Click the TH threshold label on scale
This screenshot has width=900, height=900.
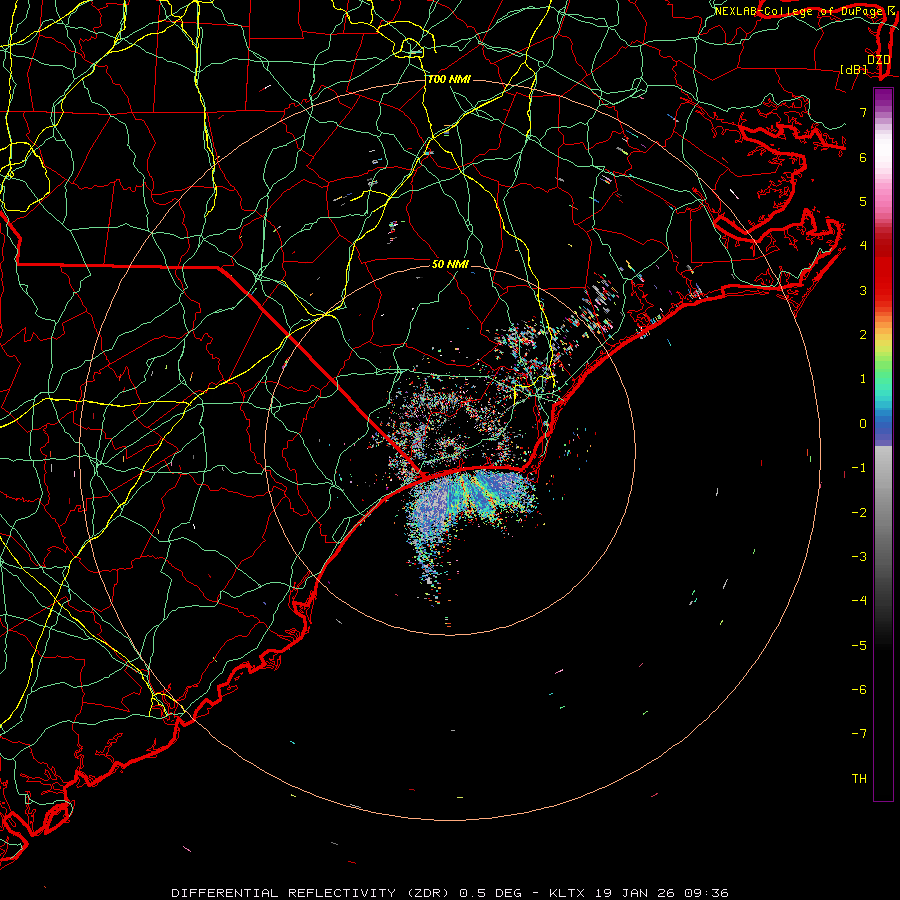(x=859, y=779)
